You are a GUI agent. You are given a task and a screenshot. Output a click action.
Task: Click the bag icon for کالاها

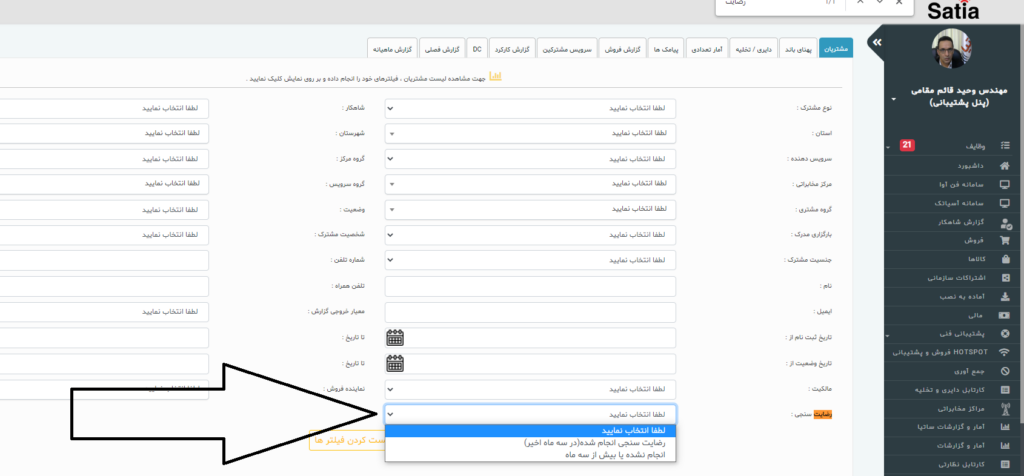[x=1005, y=259]
